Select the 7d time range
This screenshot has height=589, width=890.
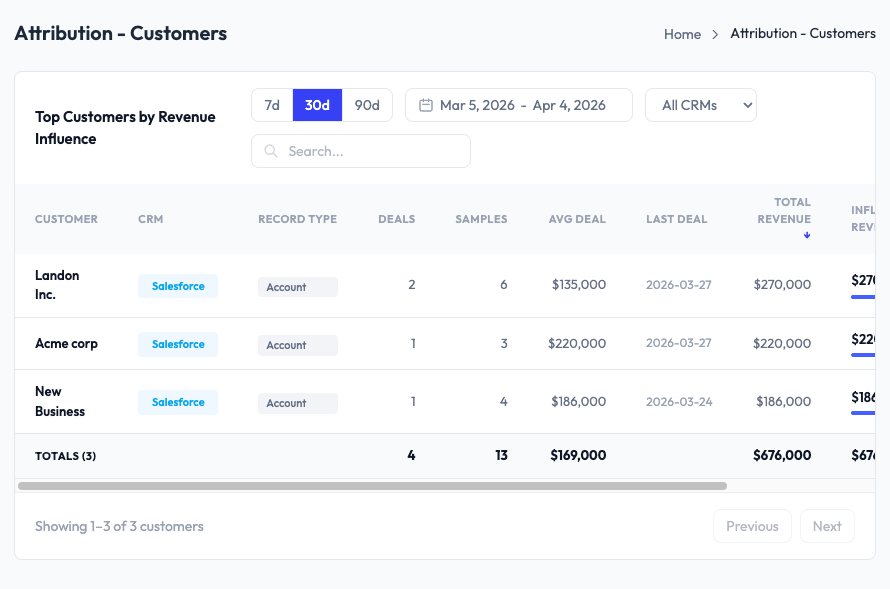click(271, 104)
